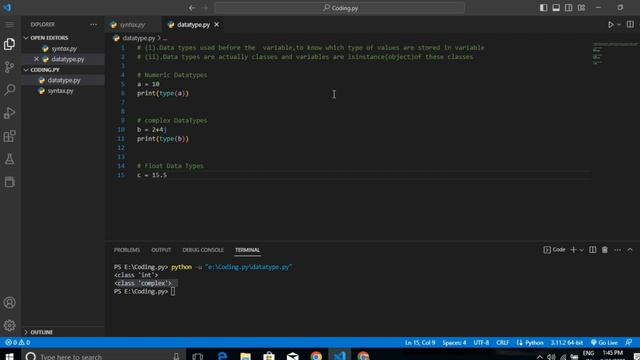The height and width of the screenshot is (360, 640).
Task: Open Customize Layout options
Action: pyautogui.click(x=581, y=8)
